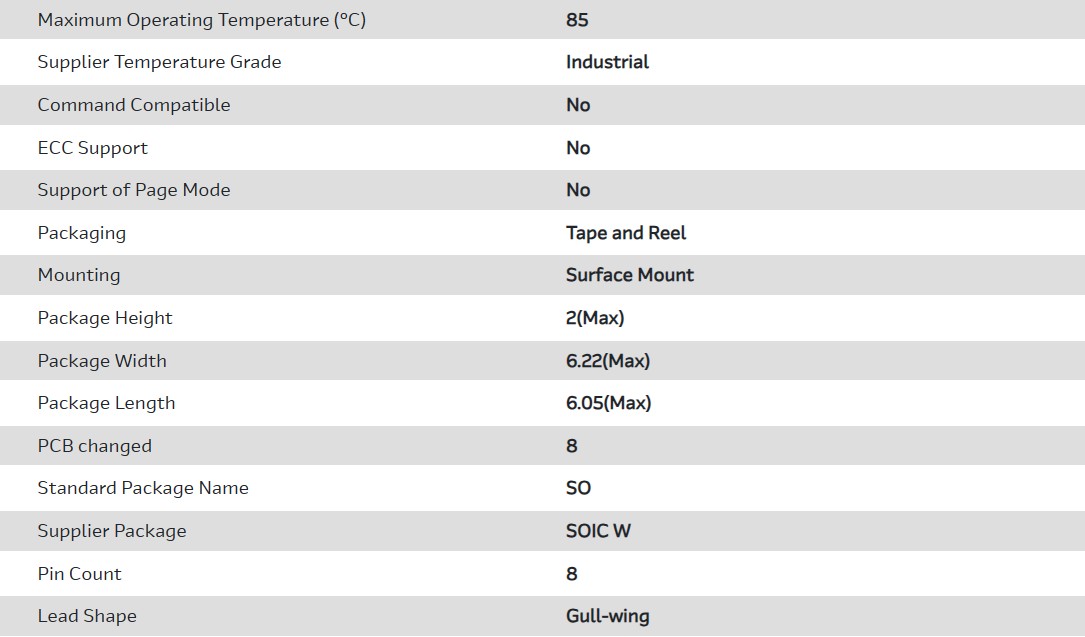Select the "Surface Mount" value
Screen dimensions: 1085x637
[x=630, y=275]
